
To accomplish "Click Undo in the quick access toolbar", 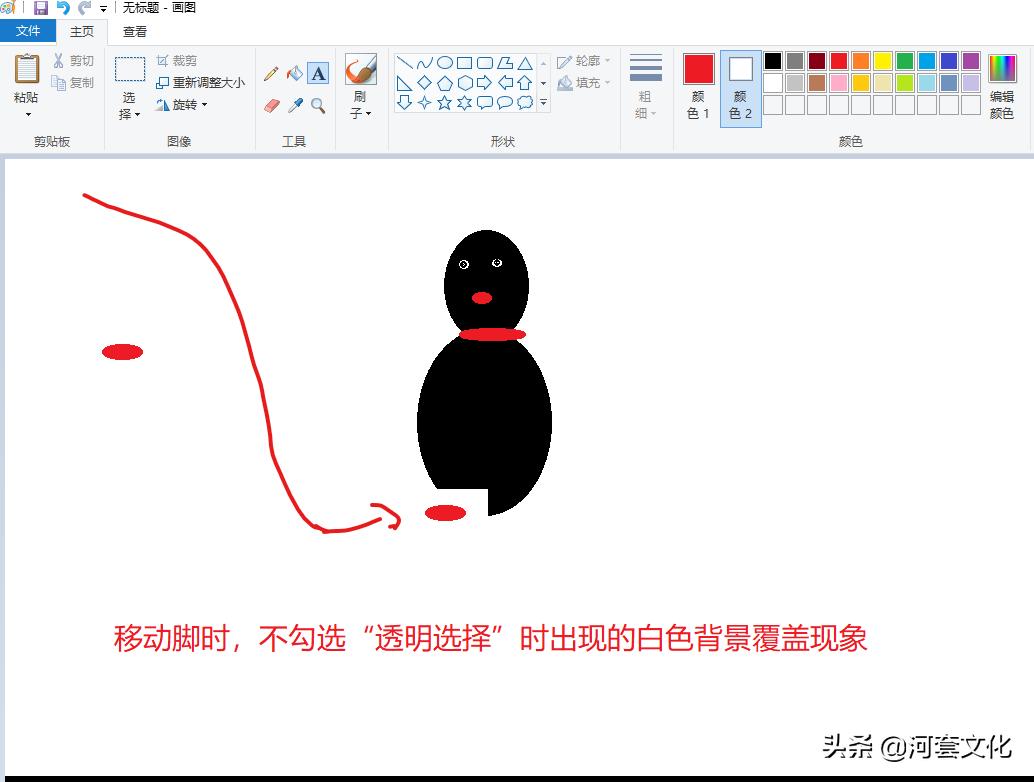I will coord(63,7).
